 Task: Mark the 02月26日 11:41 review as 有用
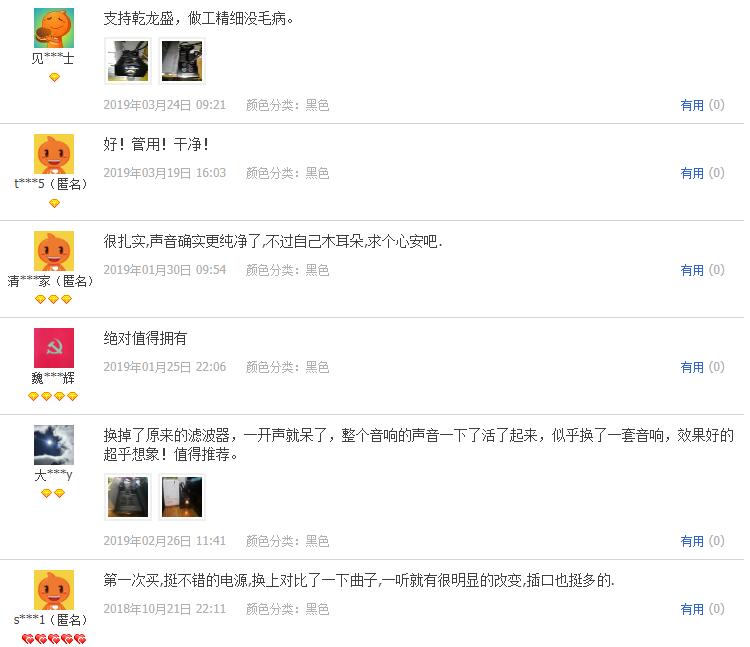[x=702, y=541]
